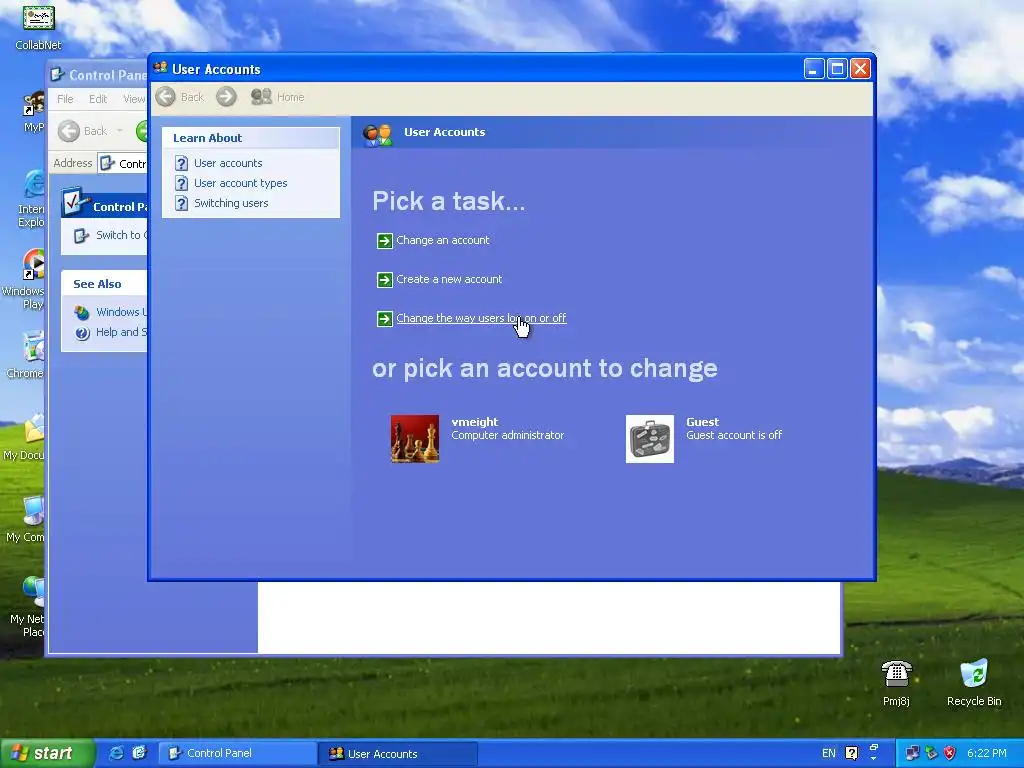This screenshot has height=768, width=1024.
Task: Click the language bar help icon
Action: pyautogui.click(x=852, y=753)
